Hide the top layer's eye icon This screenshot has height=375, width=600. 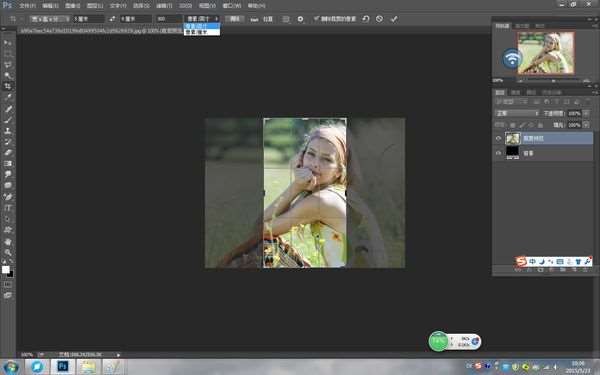[x=498, y=139]
